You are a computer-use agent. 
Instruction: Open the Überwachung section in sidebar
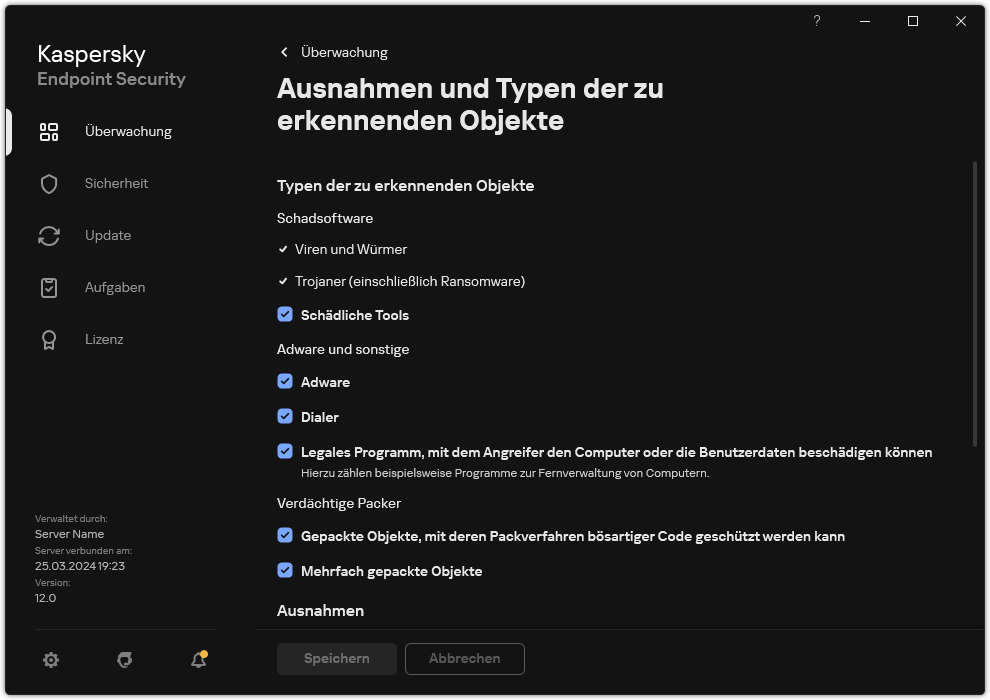click(128, 131)
